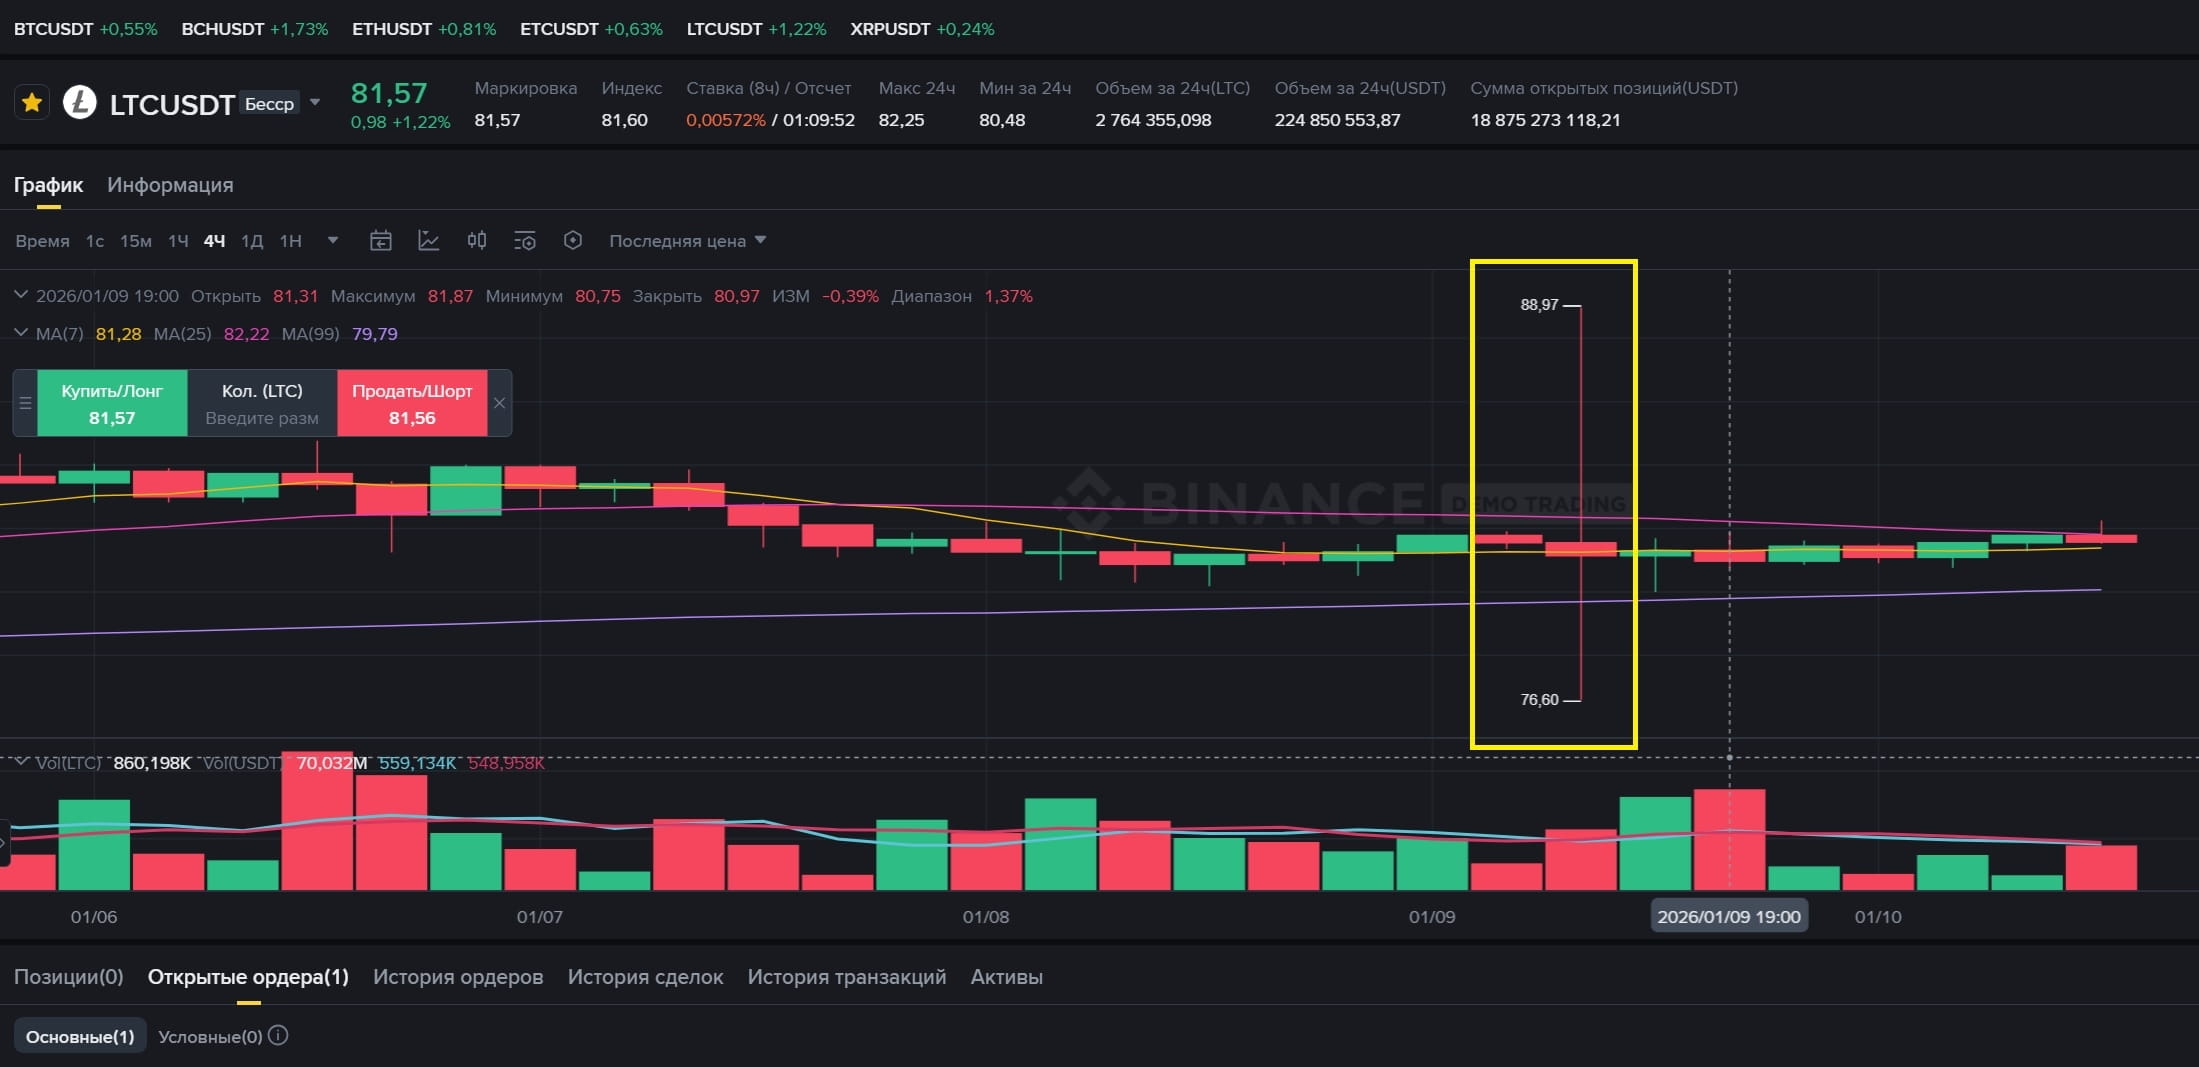The image size is (2199, 1067).
Task: Focus the Кол. (LTC) quantity input
Action: click(262, 418)
